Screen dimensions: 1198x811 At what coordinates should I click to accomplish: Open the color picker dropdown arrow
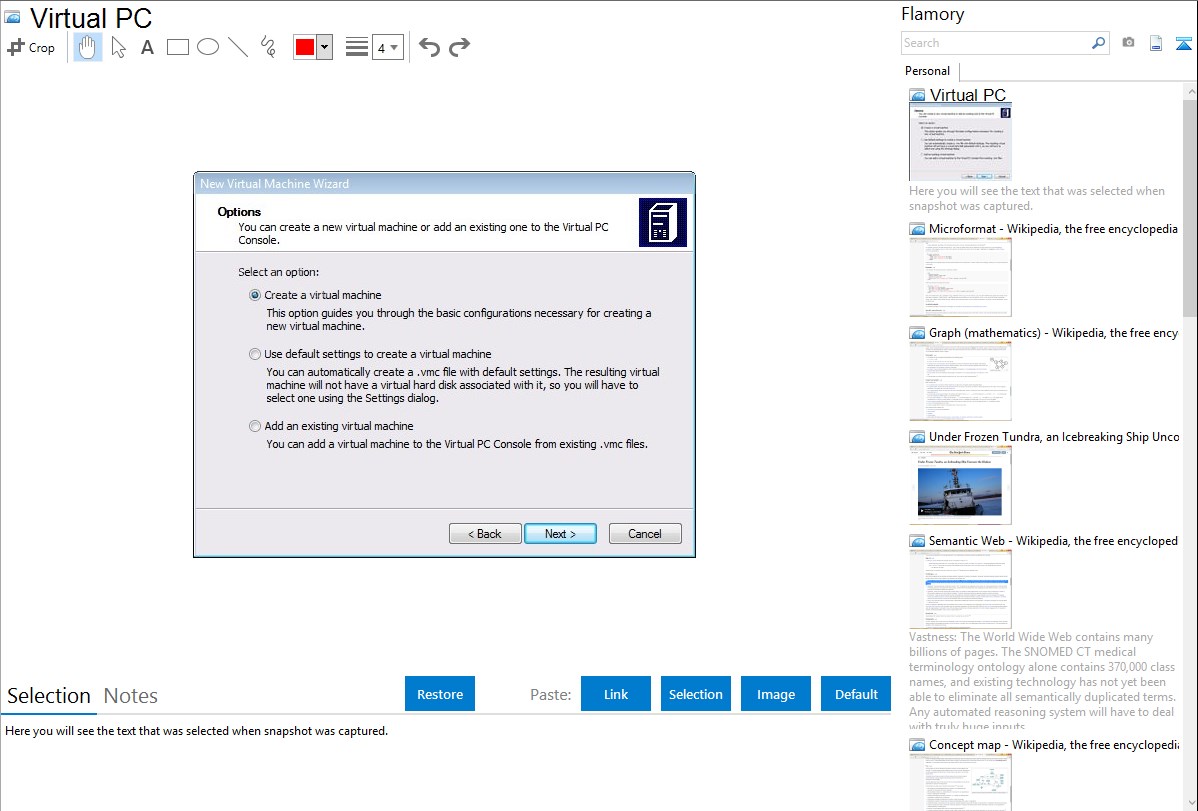click(x=325, y=47)
